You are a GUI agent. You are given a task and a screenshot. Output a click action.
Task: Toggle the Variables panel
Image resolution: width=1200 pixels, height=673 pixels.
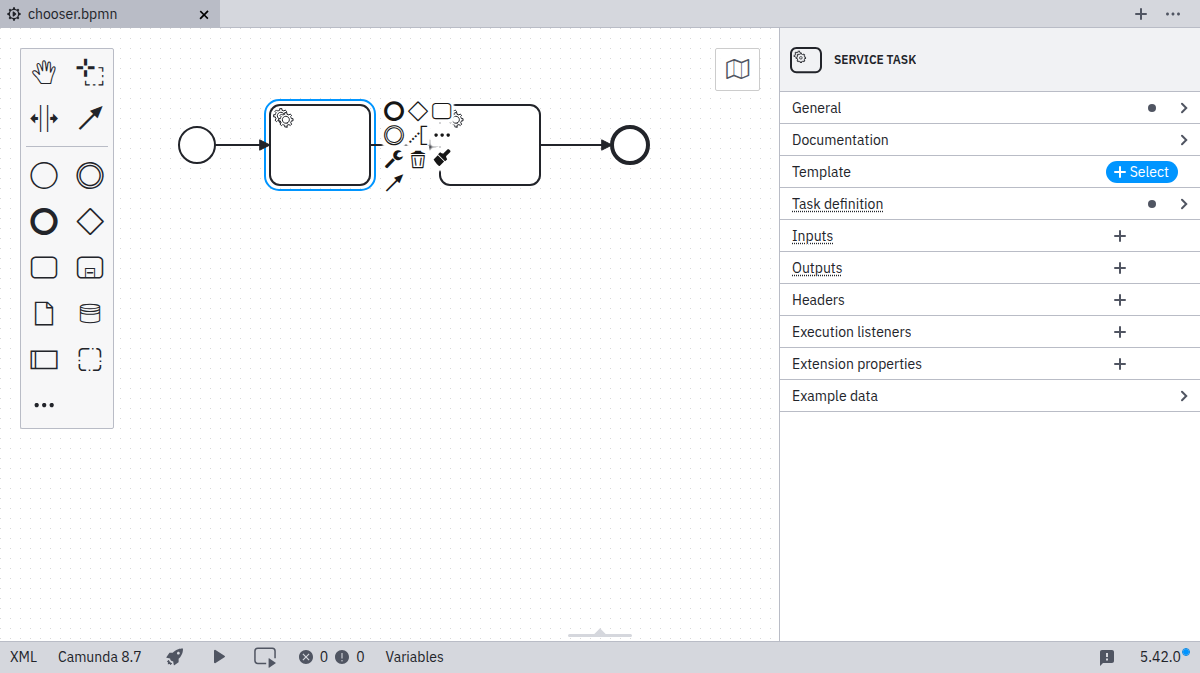[414, 657]
